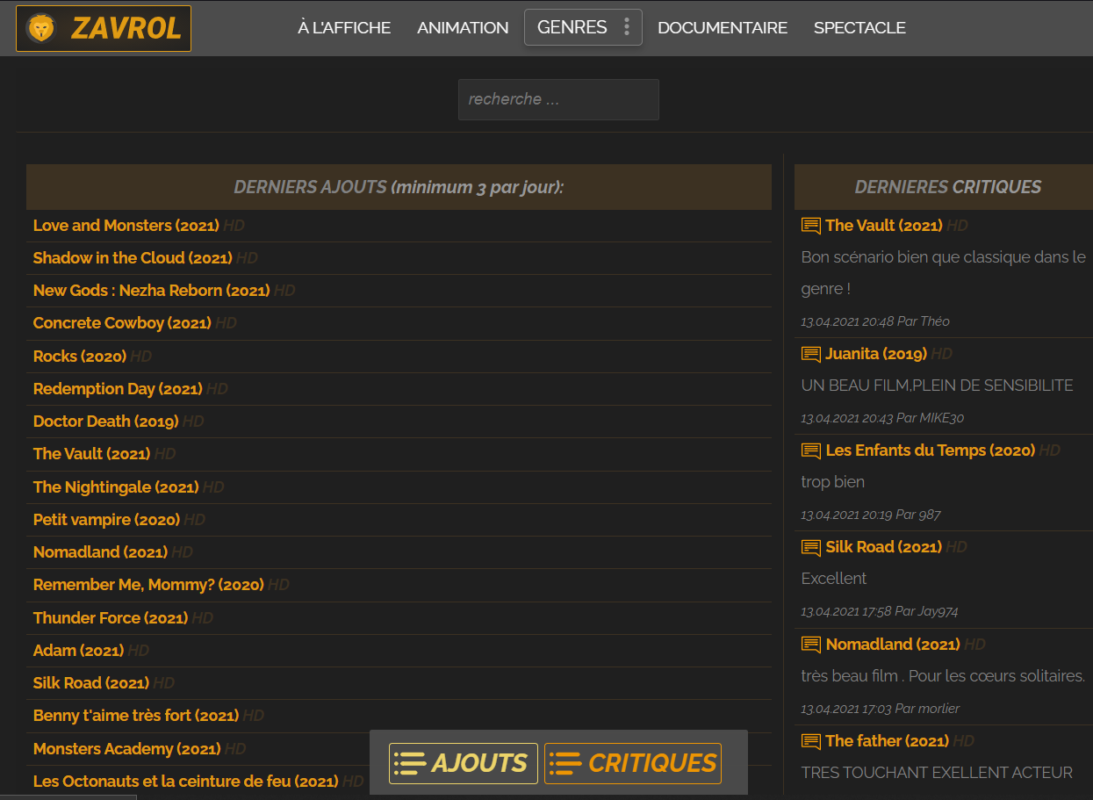Select Concrete Cowboy (2021) entry

click(x=122, y=323)
